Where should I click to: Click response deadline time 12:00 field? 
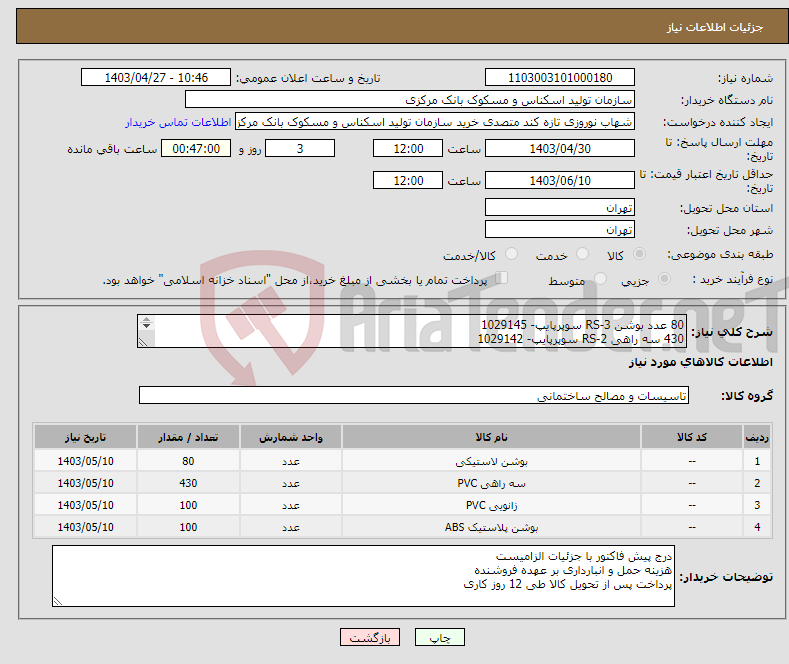coord(408,148)
